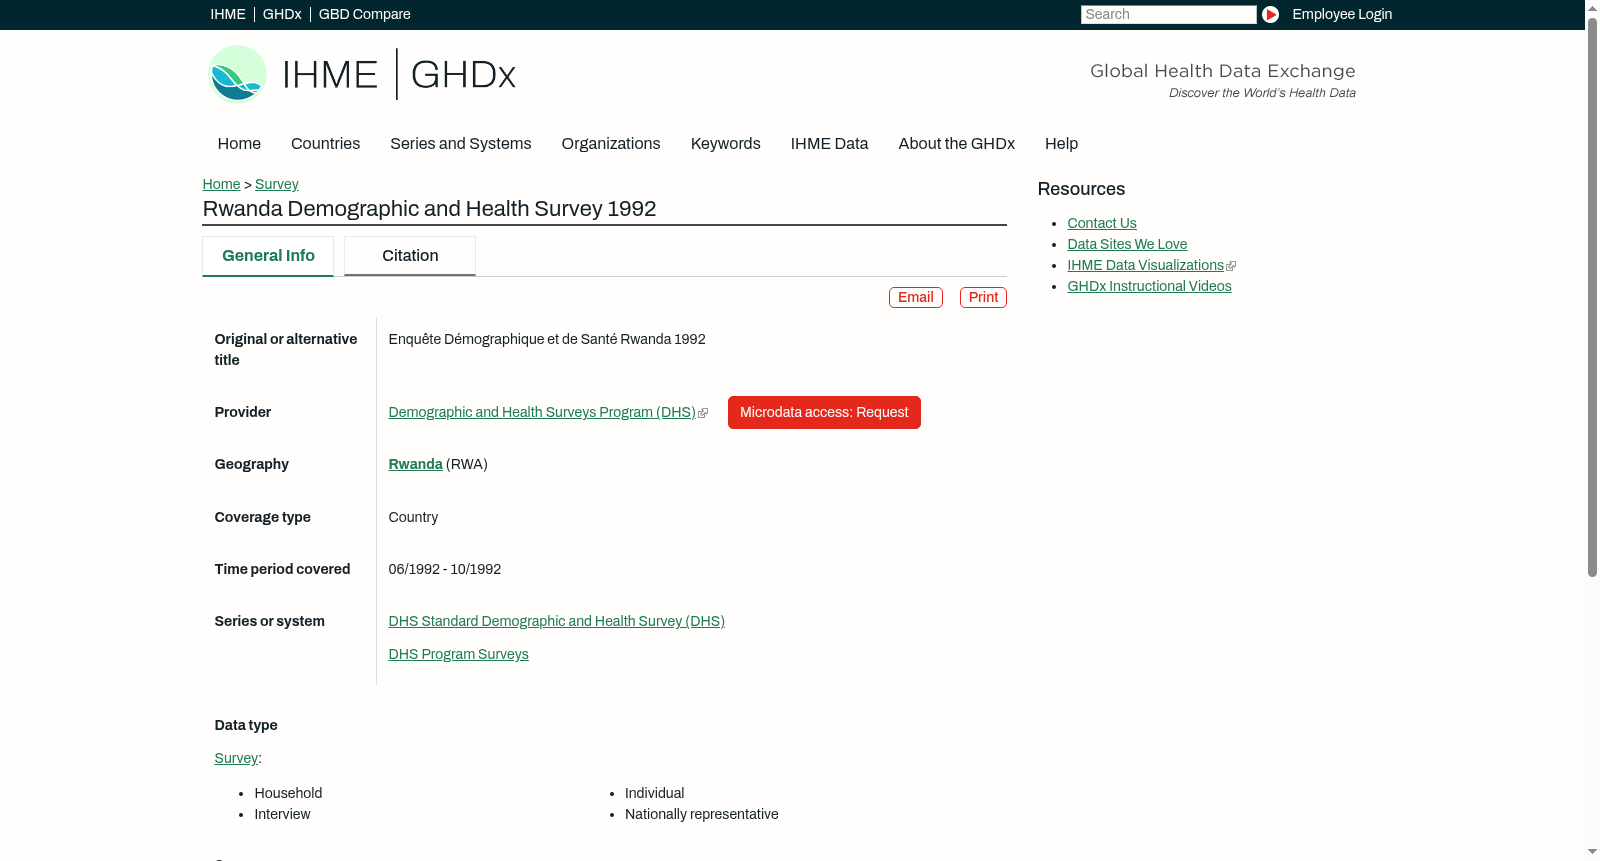The width and height of the screenshot is (1600, 861).
Task: Click the 'Country' coverage type value
Action: (x=413, y=517)
